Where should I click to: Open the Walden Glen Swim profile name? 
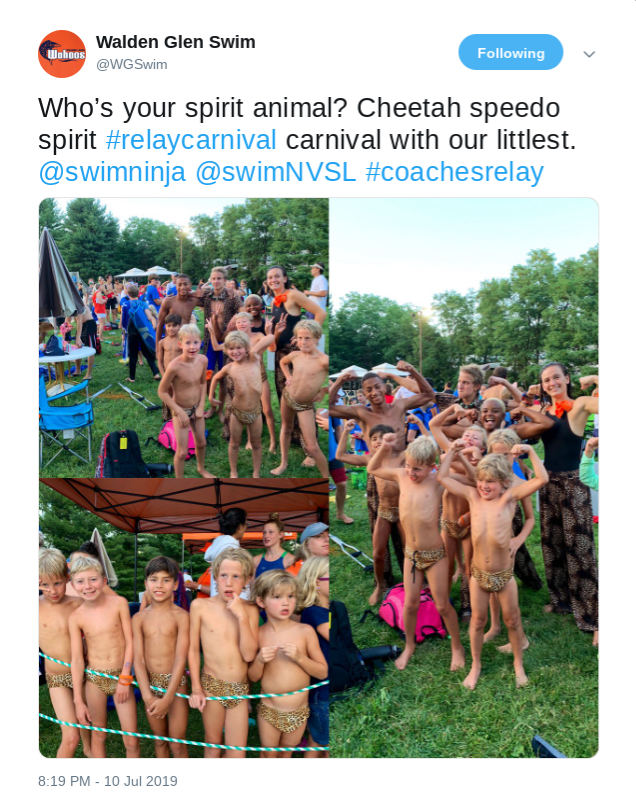coord(176,42)
